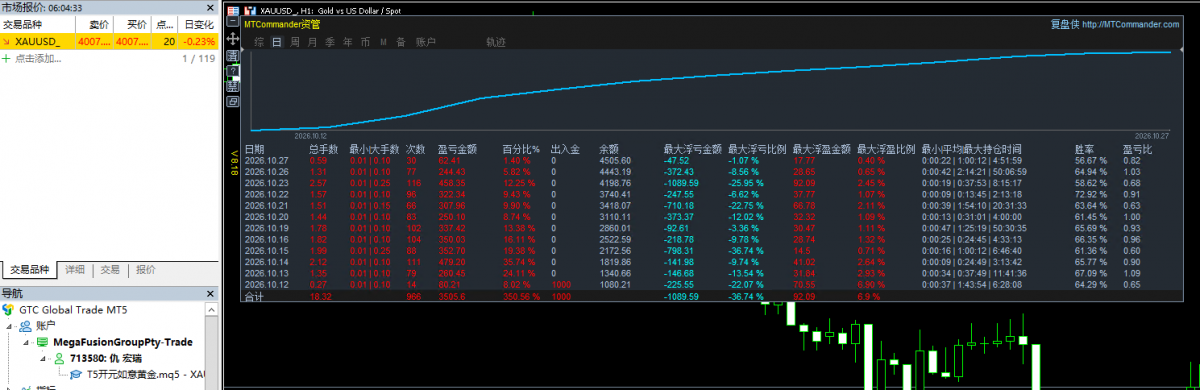Switch the statistics to 周 (weekly) period
The width and height of the screenshot is (1200, 390).
coord(295,42)
